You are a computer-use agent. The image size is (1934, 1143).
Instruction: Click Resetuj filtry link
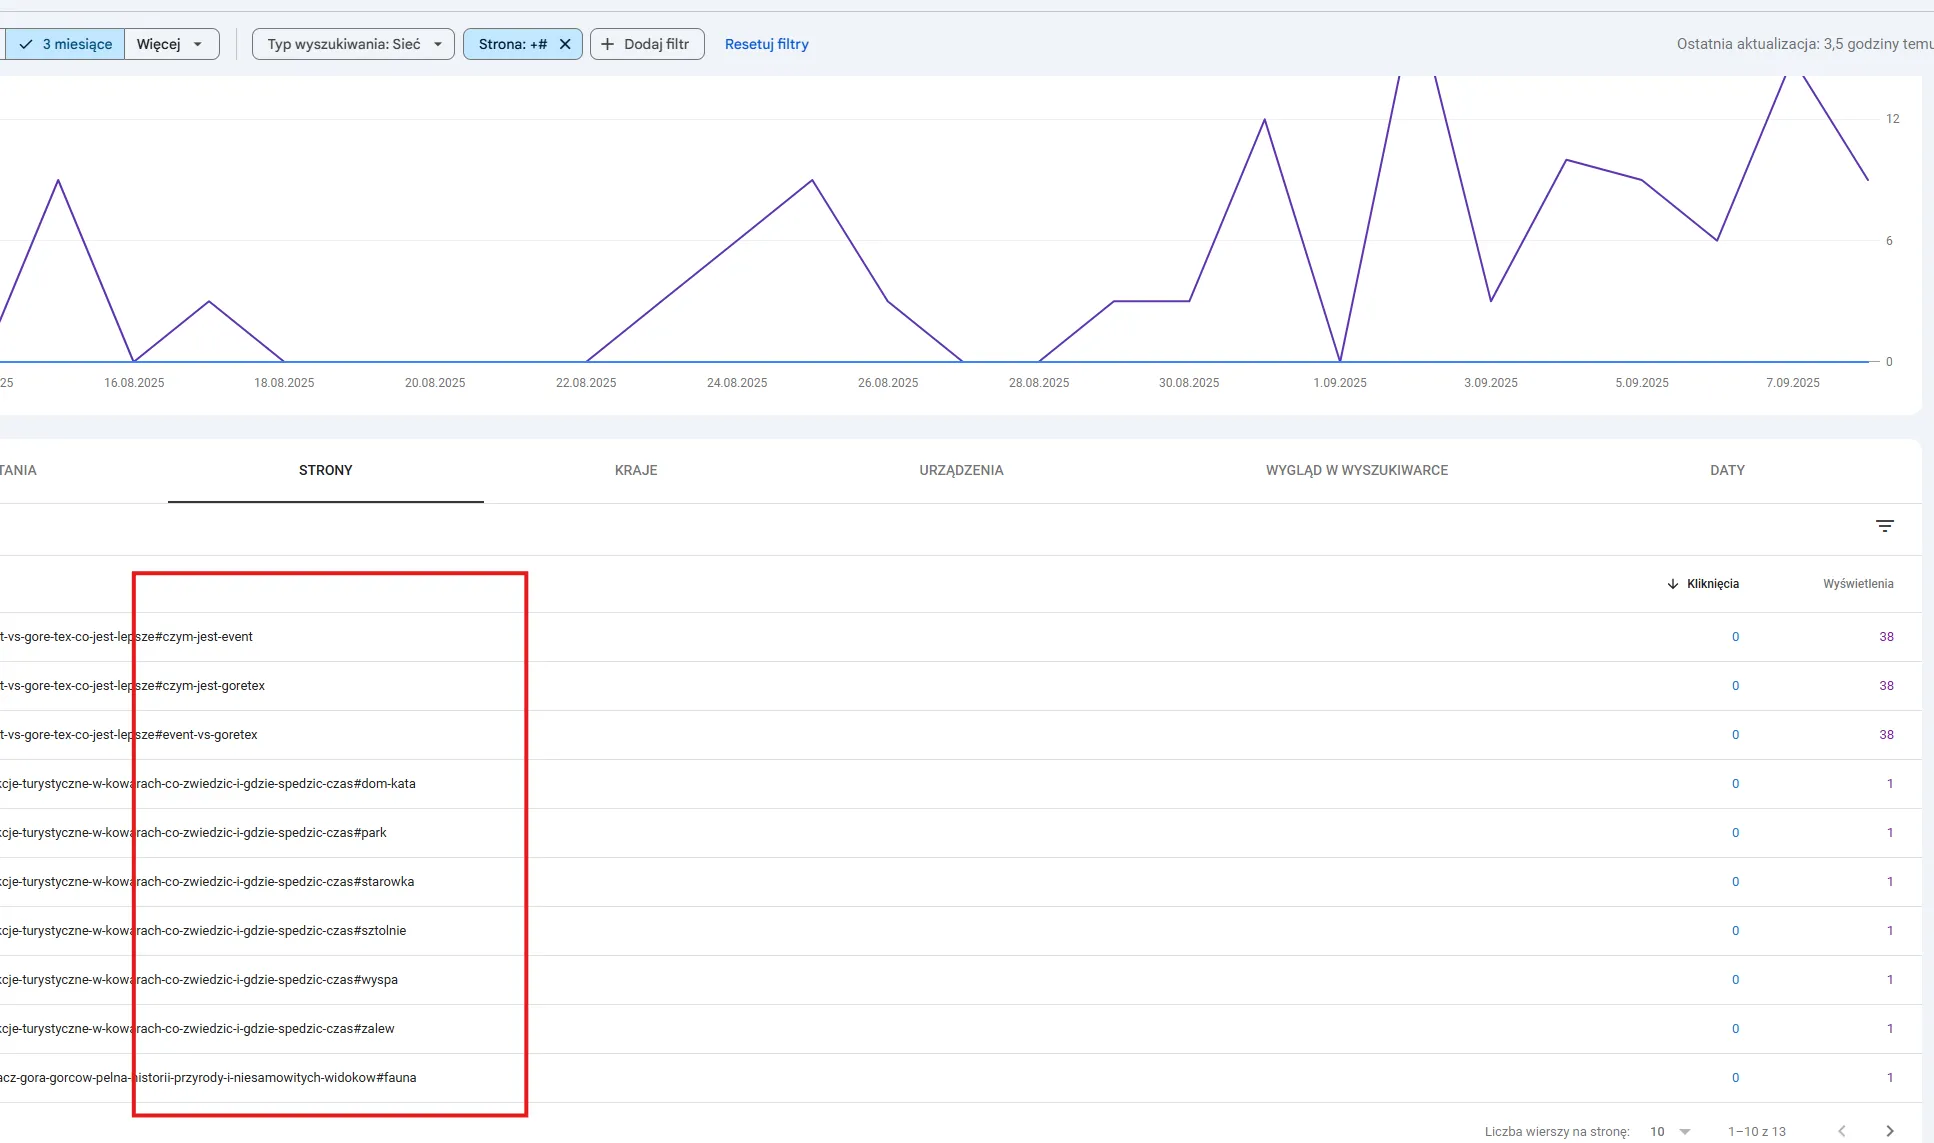click(x=766, y=44)
